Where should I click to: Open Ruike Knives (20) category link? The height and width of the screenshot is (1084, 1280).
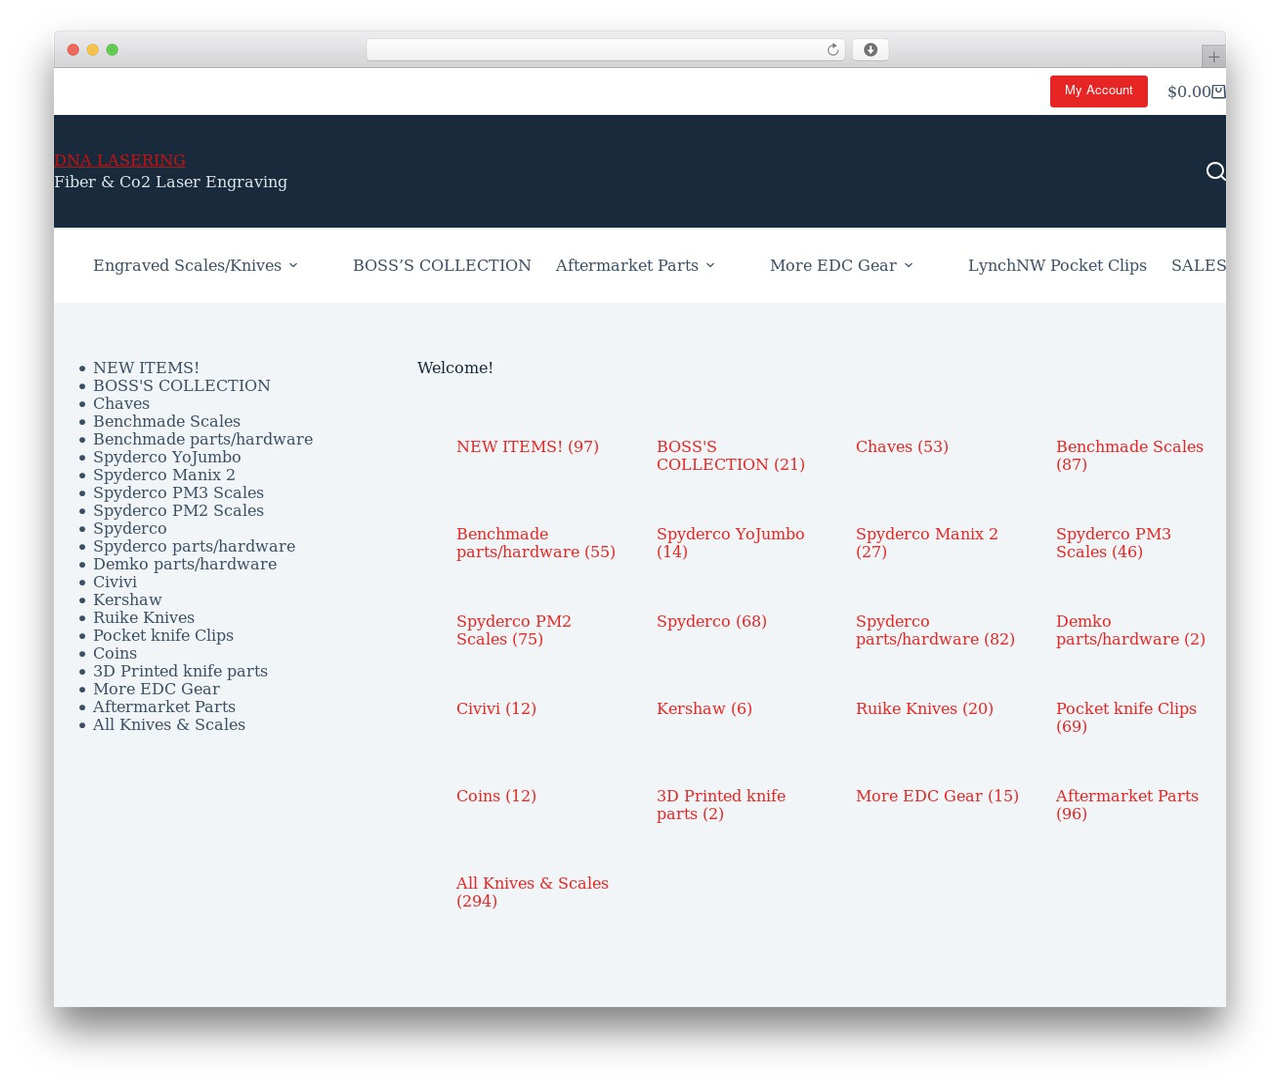[x=924, y=709]
